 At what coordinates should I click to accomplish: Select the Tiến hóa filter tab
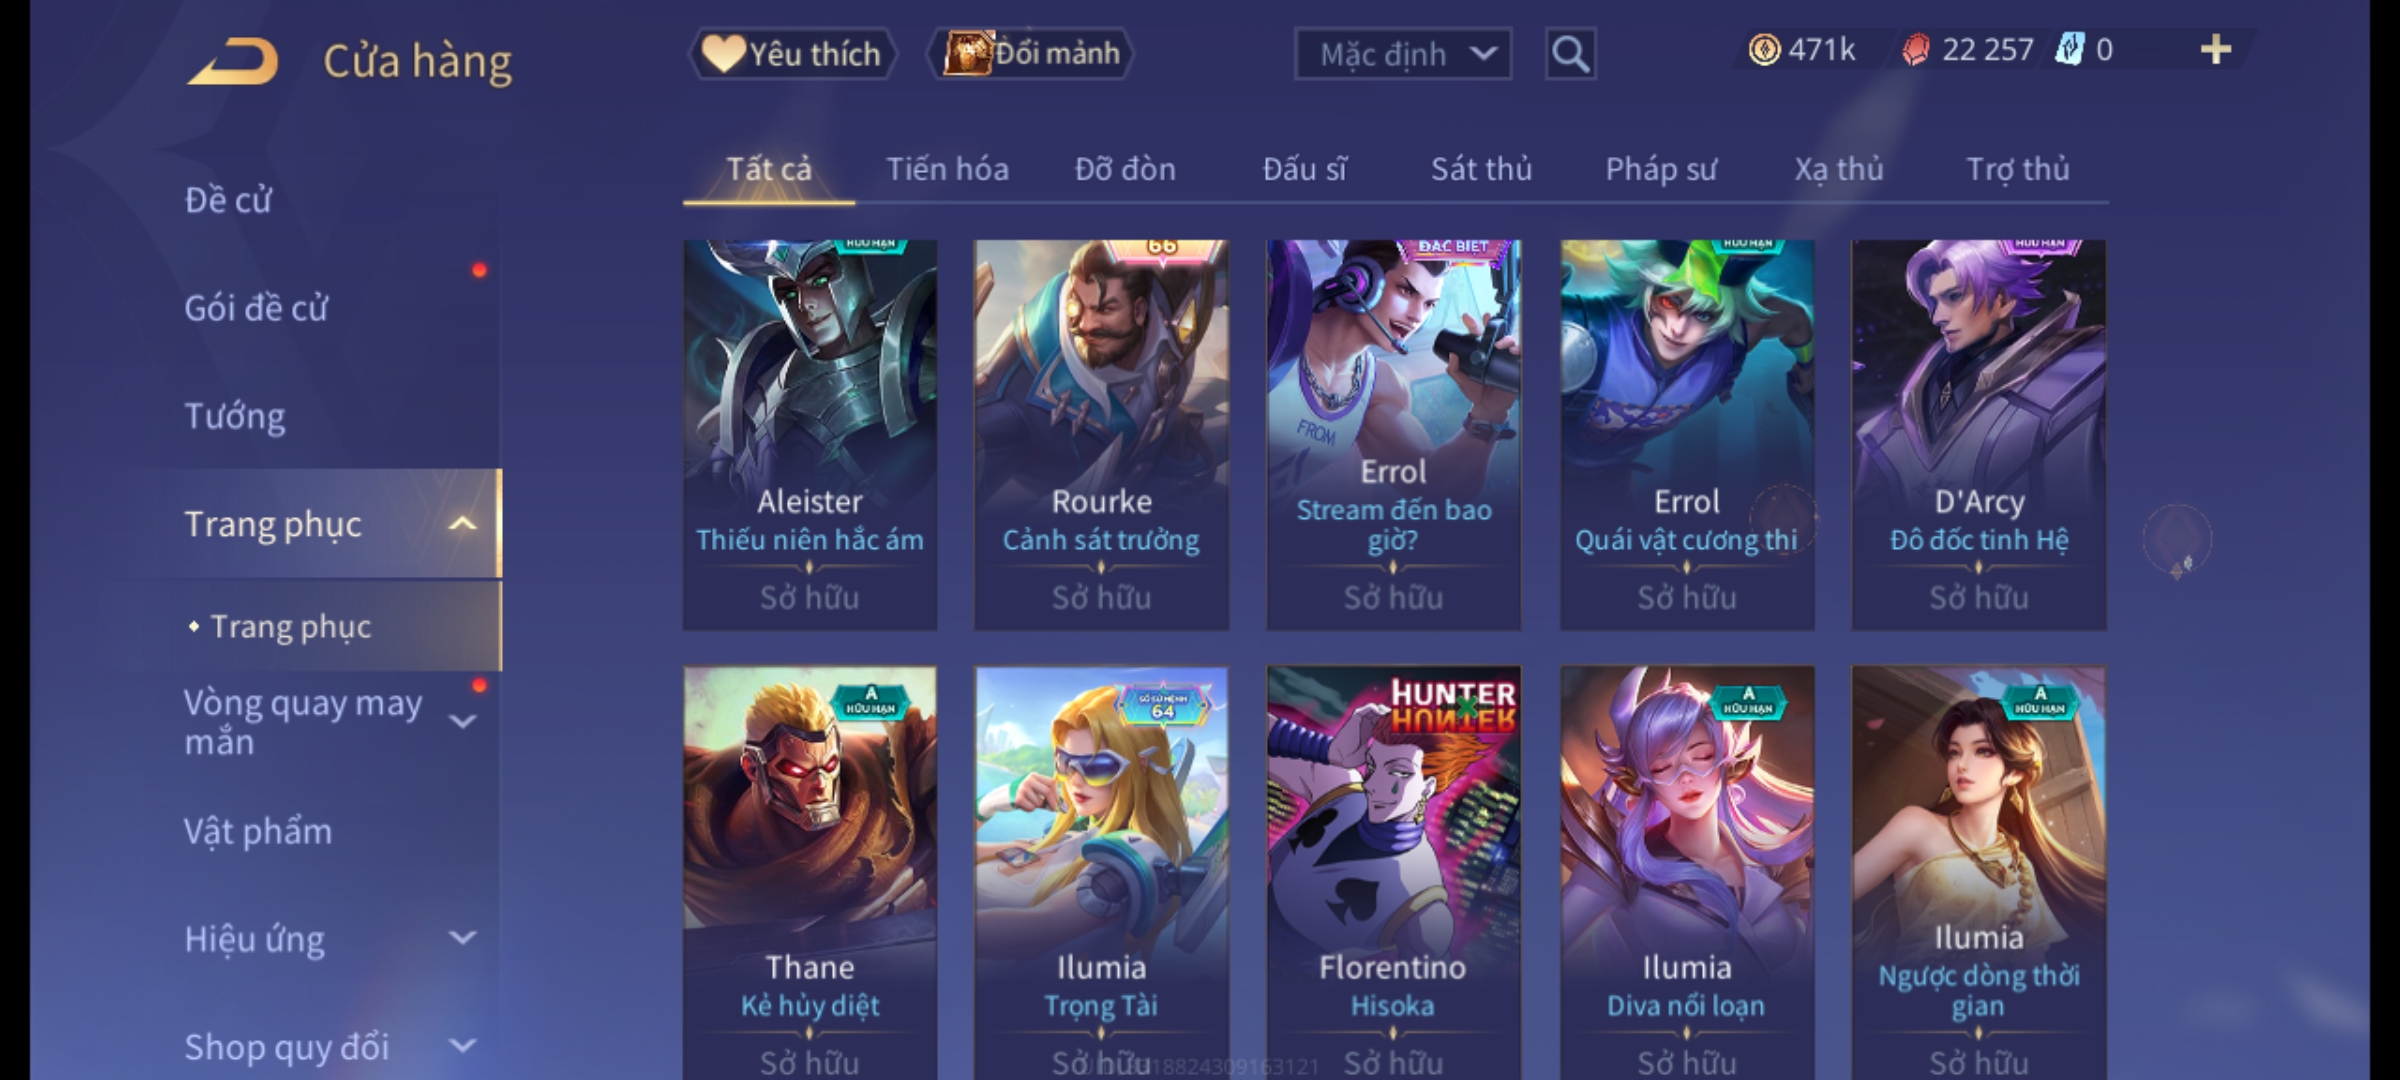point(947,169)
